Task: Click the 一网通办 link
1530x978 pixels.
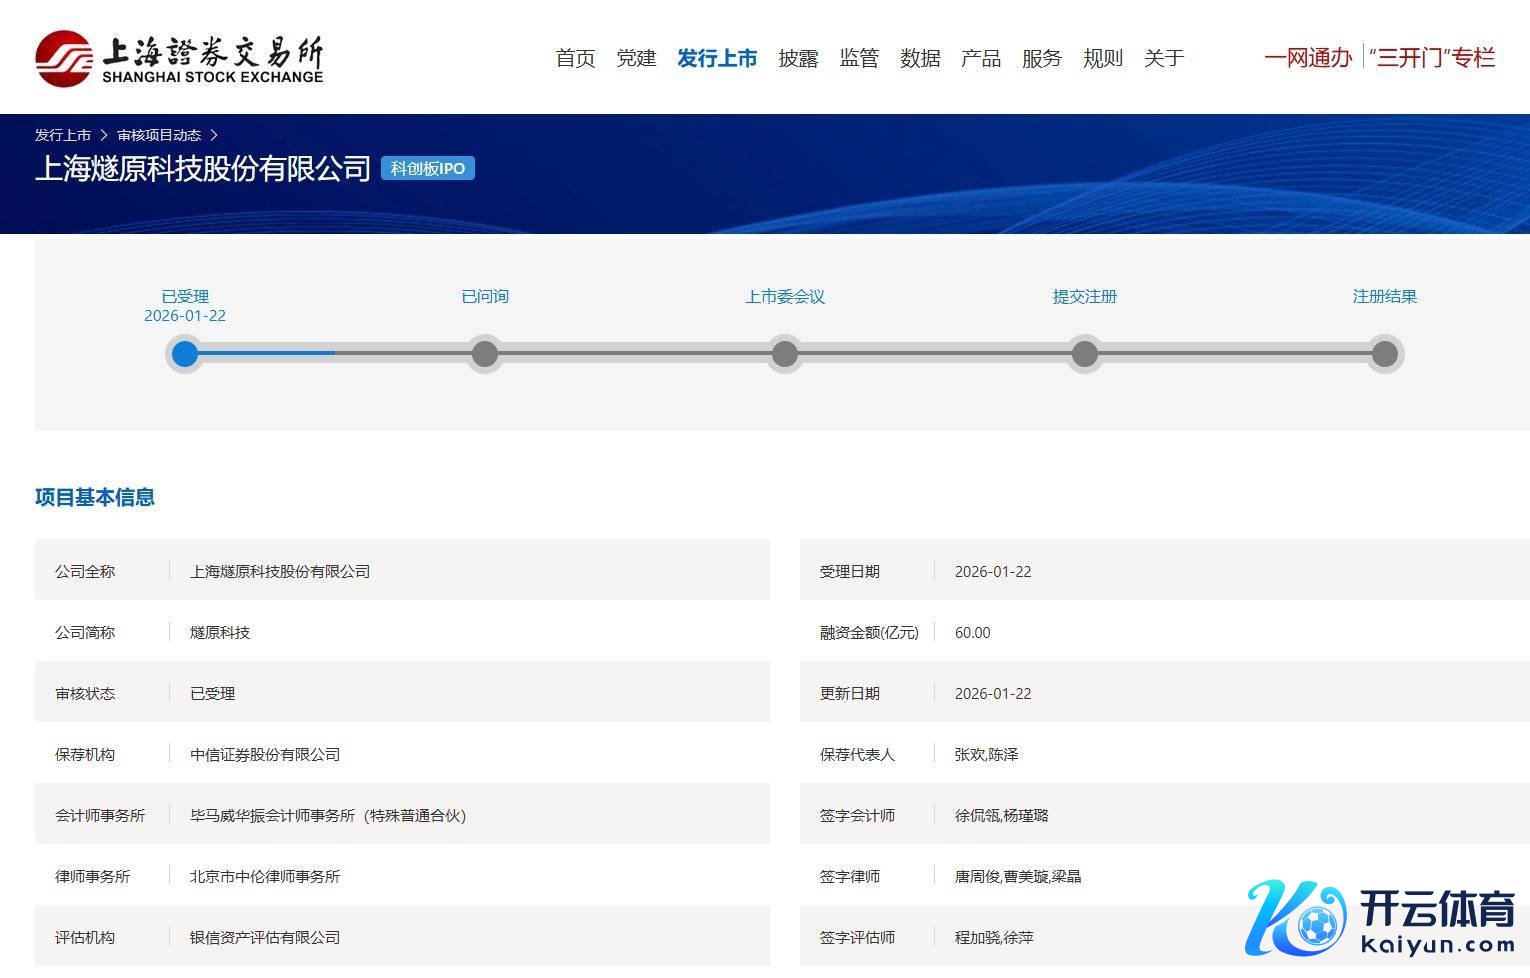Action: tap(1308, 58)
